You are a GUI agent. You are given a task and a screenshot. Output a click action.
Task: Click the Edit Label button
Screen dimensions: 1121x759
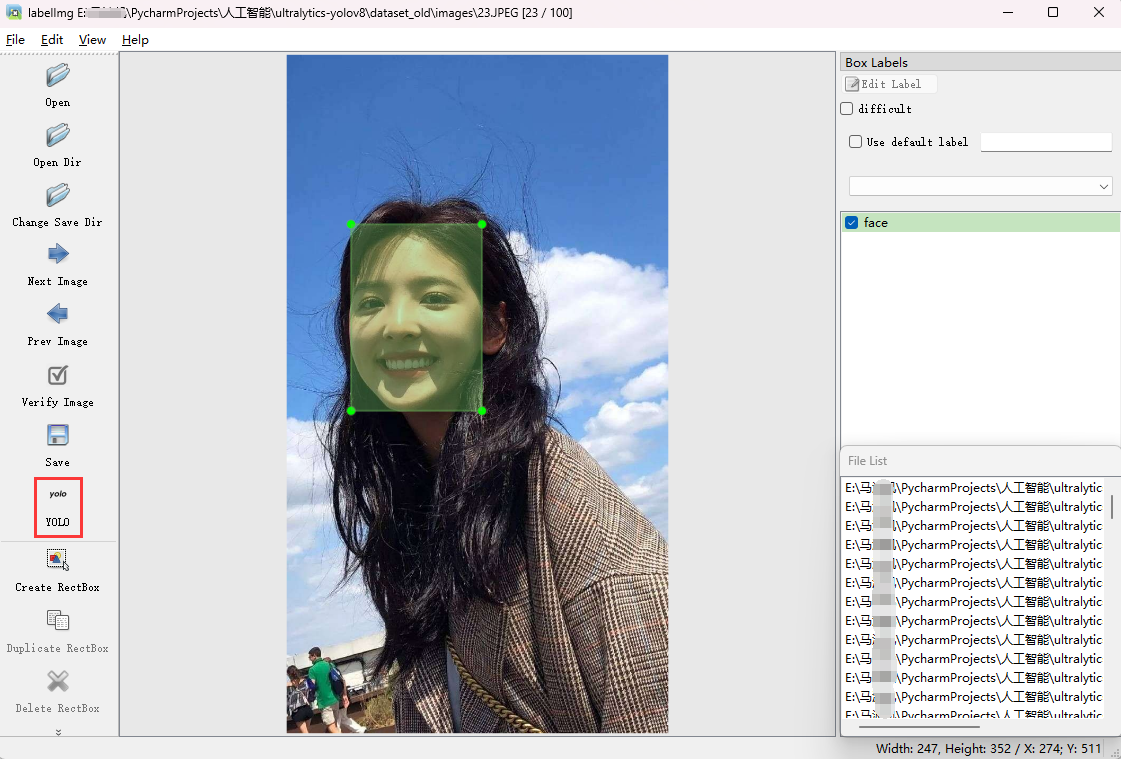tap(890, 84)
